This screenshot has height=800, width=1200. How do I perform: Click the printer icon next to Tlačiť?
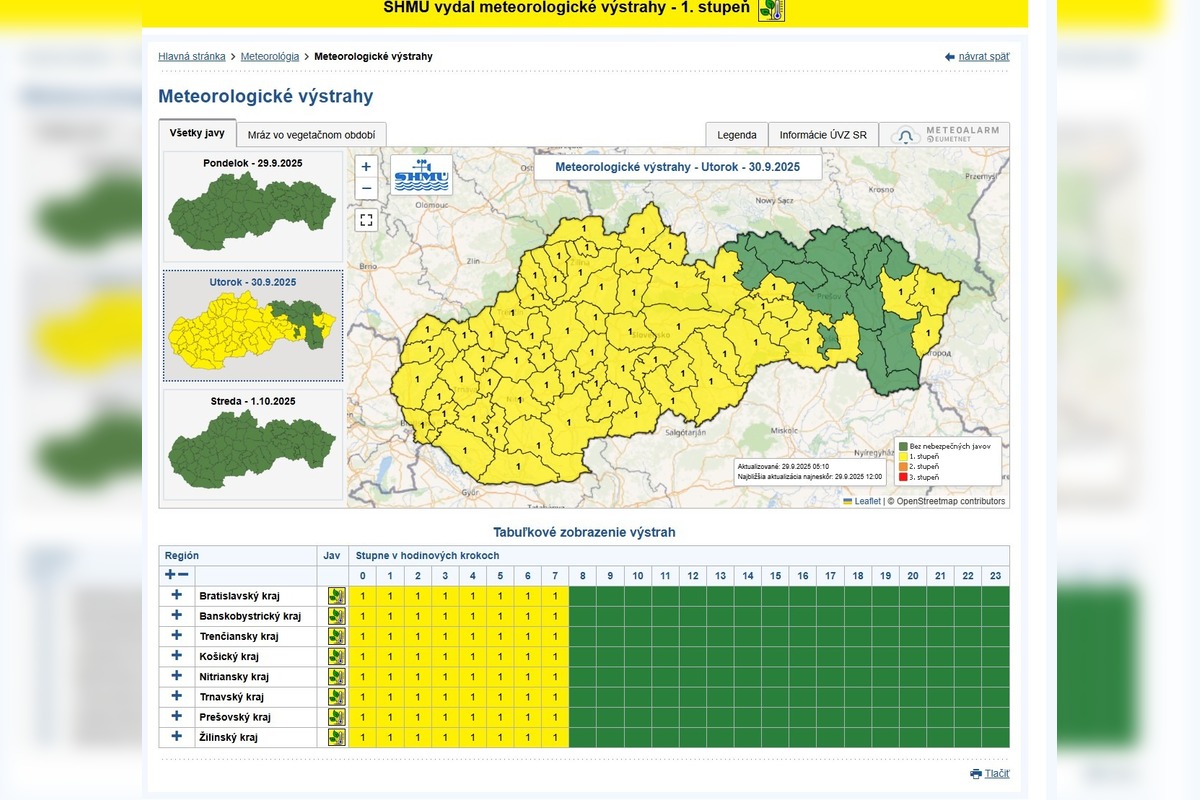point(976,774)
